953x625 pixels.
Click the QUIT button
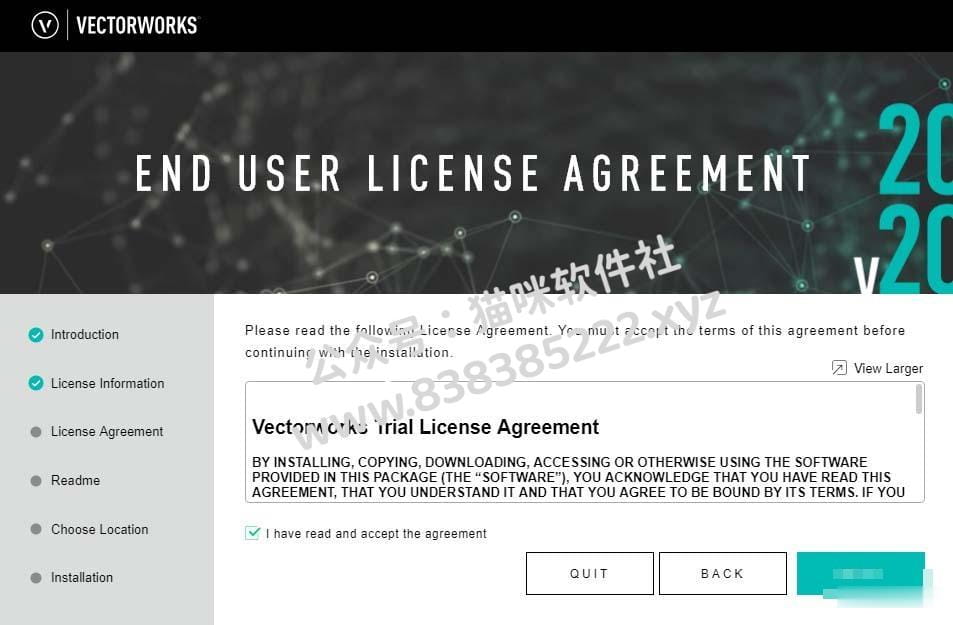click(x=590, y=573)
